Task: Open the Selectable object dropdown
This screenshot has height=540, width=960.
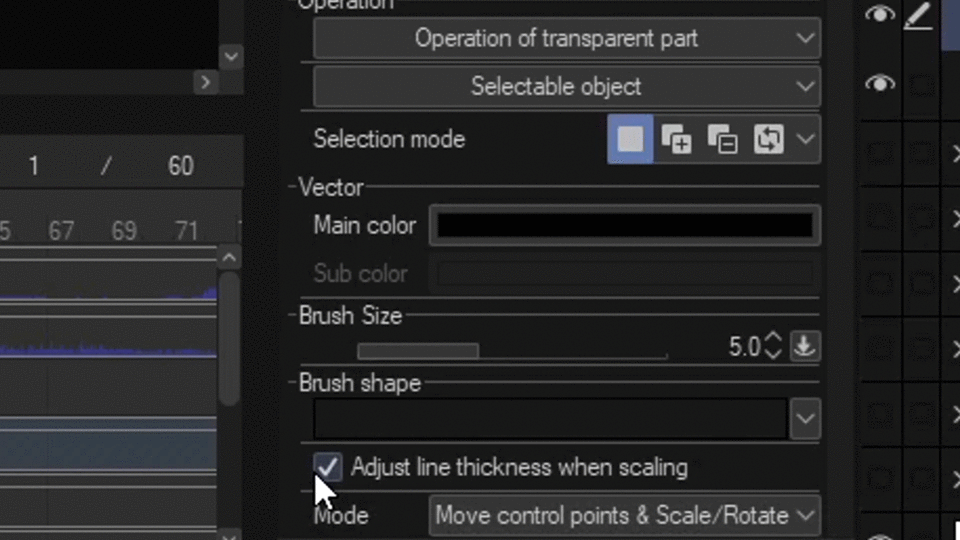Action: pyautogui.click(x=566, y=87)
